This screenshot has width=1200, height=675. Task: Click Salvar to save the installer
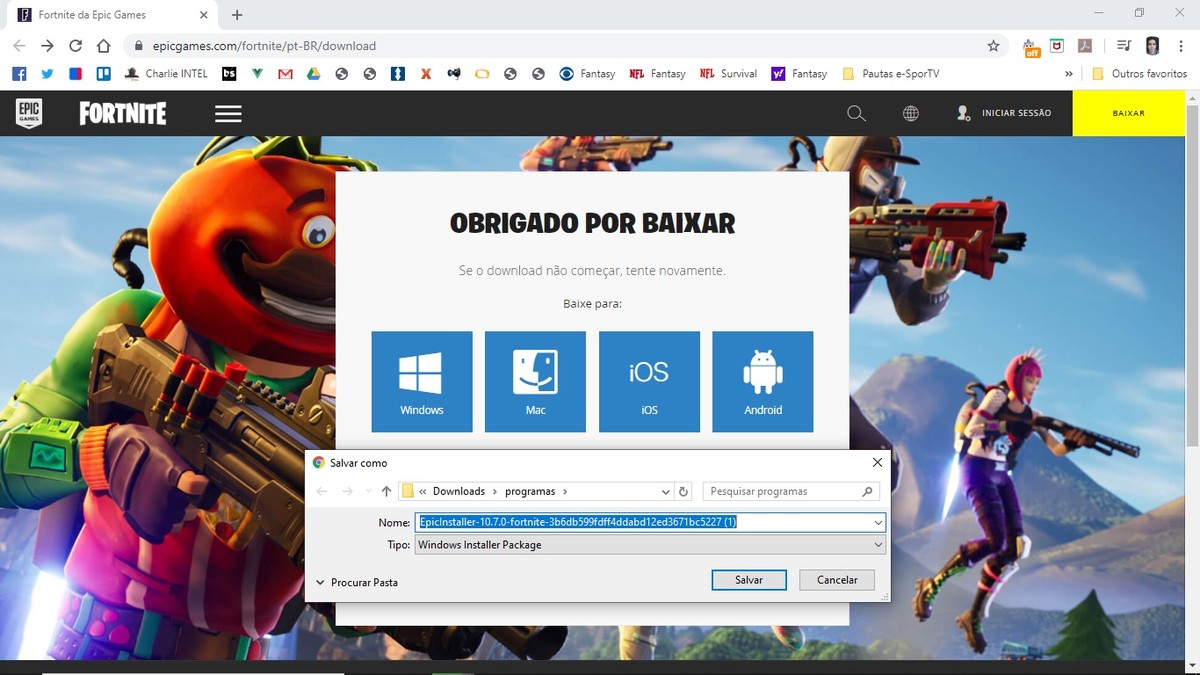point(749,580)
